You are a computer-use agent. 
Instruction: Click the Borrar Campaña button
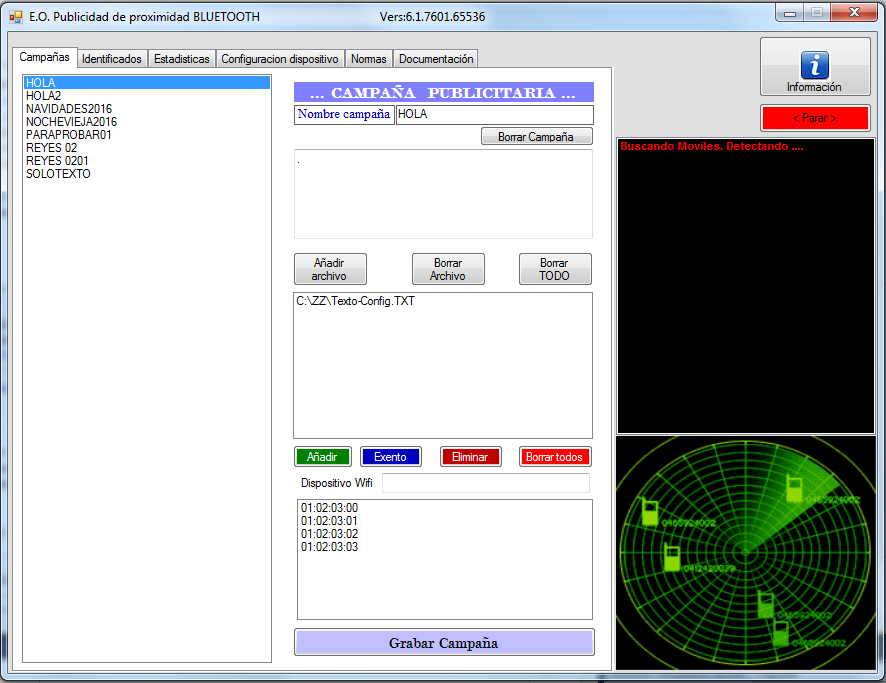[x=536, y=137]
